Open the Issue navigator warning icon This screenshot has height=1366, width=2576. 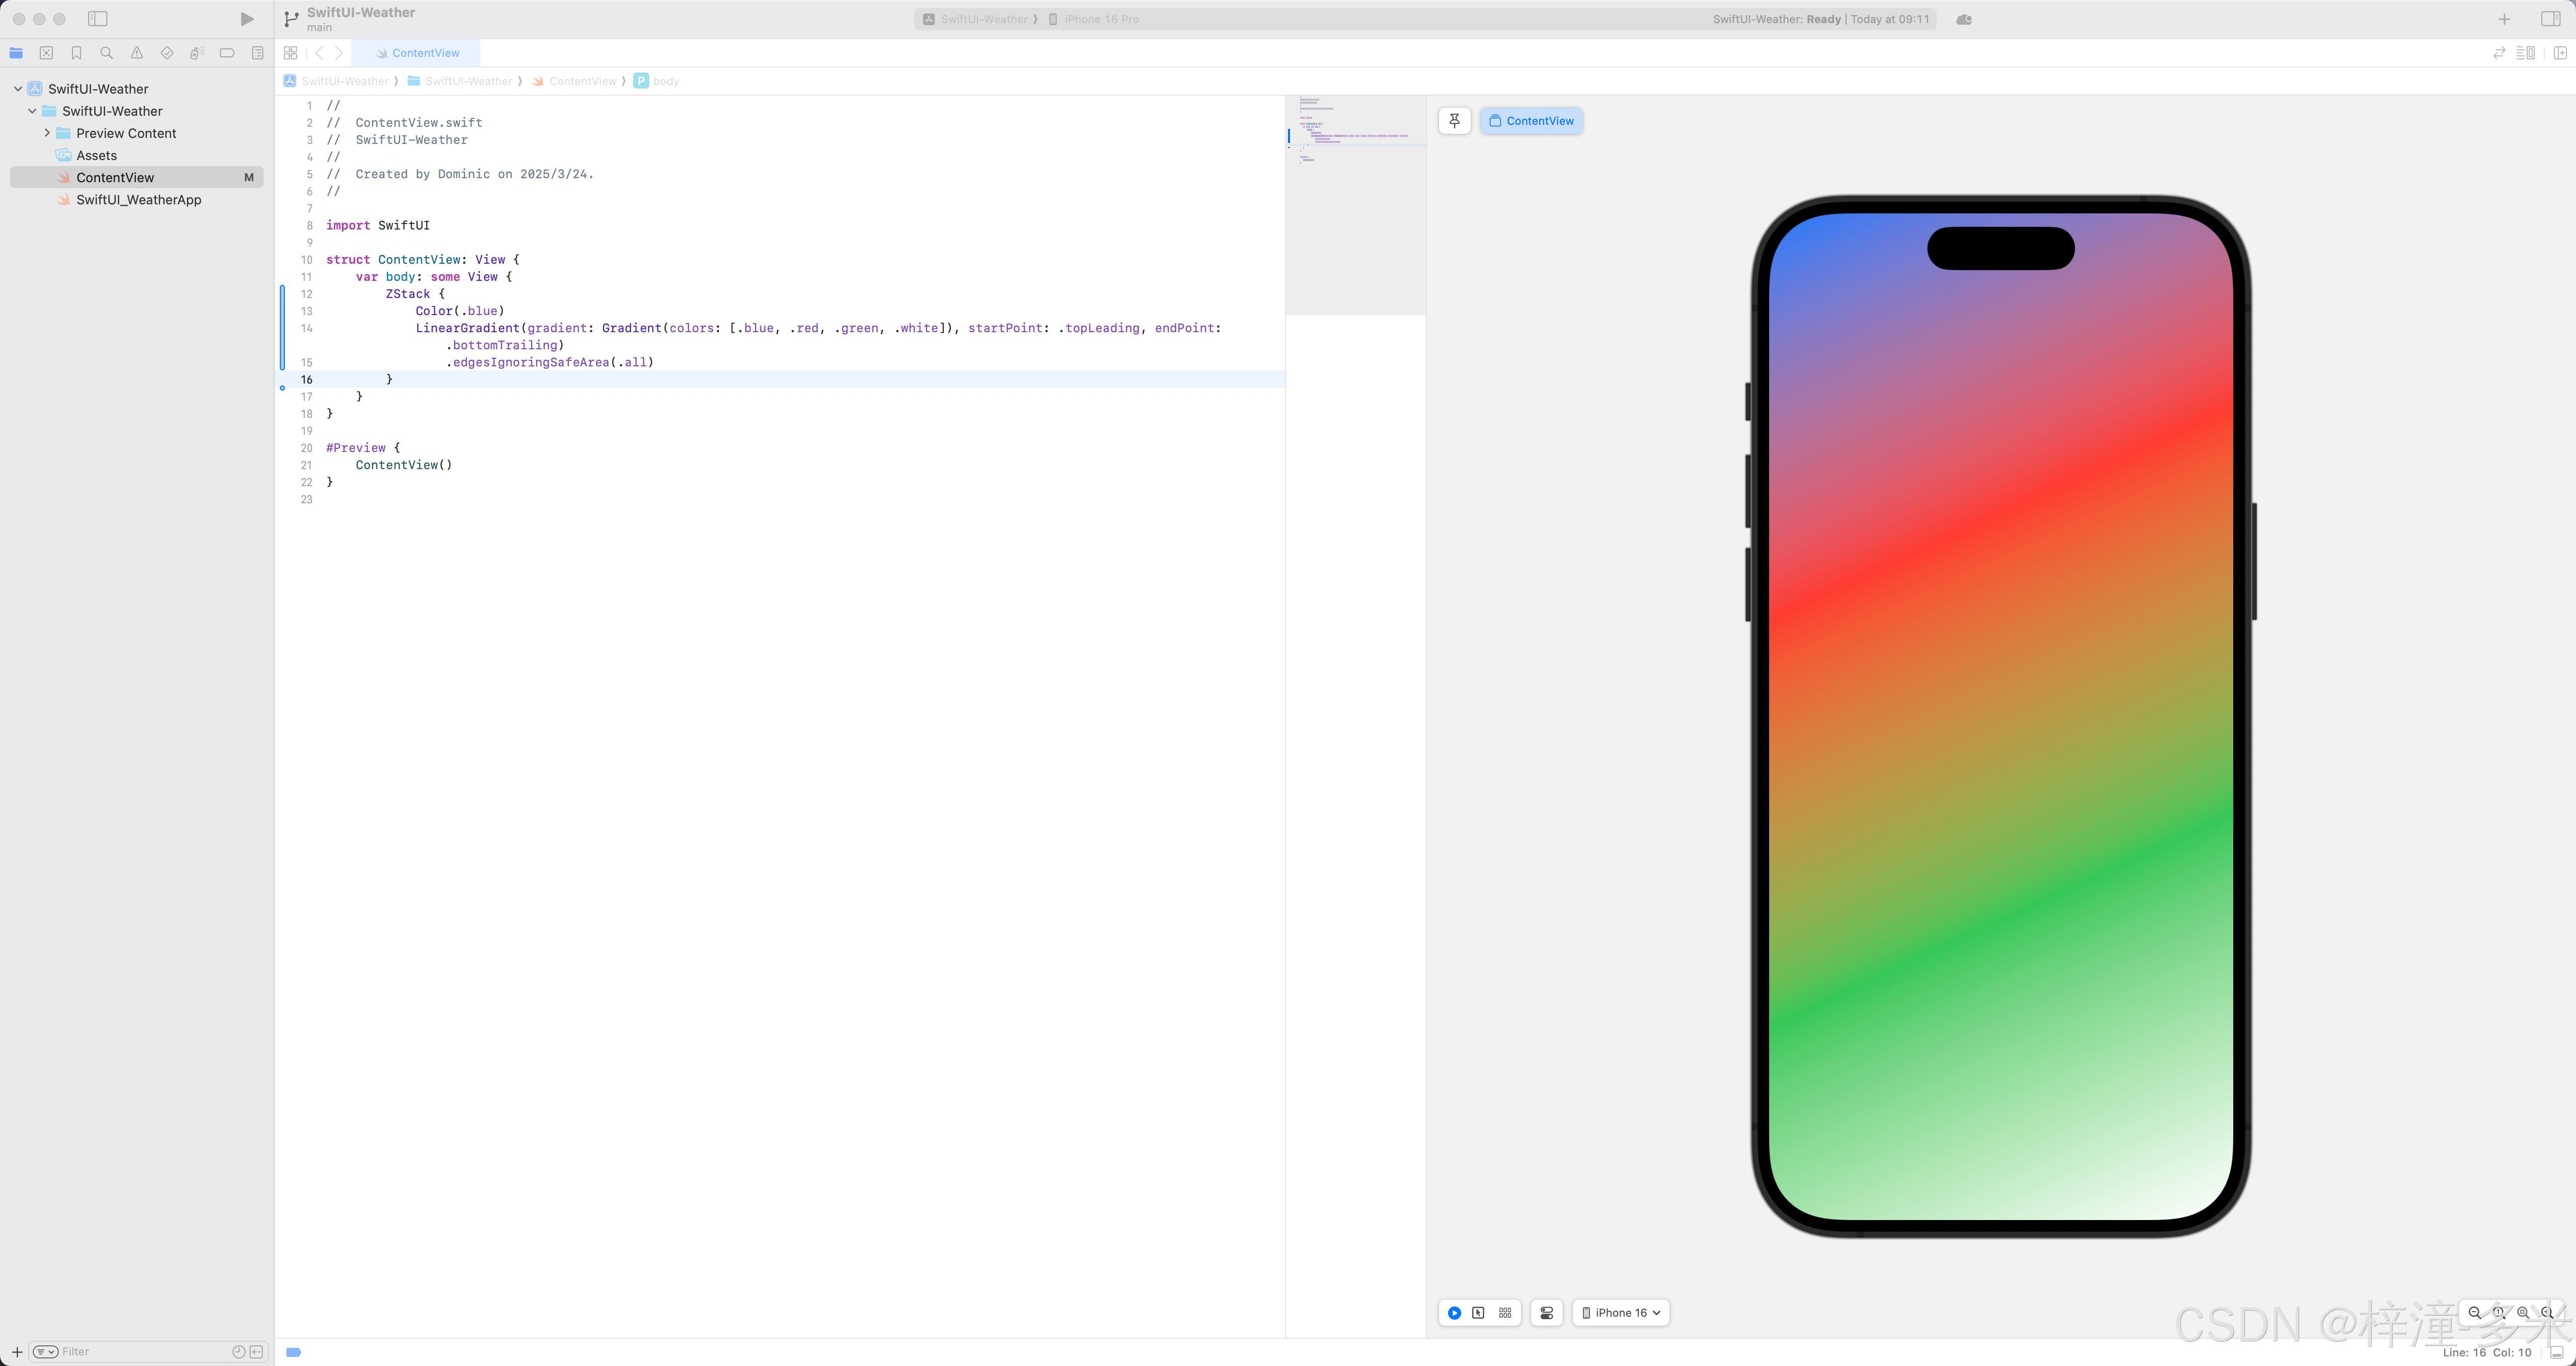[x=137, y=53]
